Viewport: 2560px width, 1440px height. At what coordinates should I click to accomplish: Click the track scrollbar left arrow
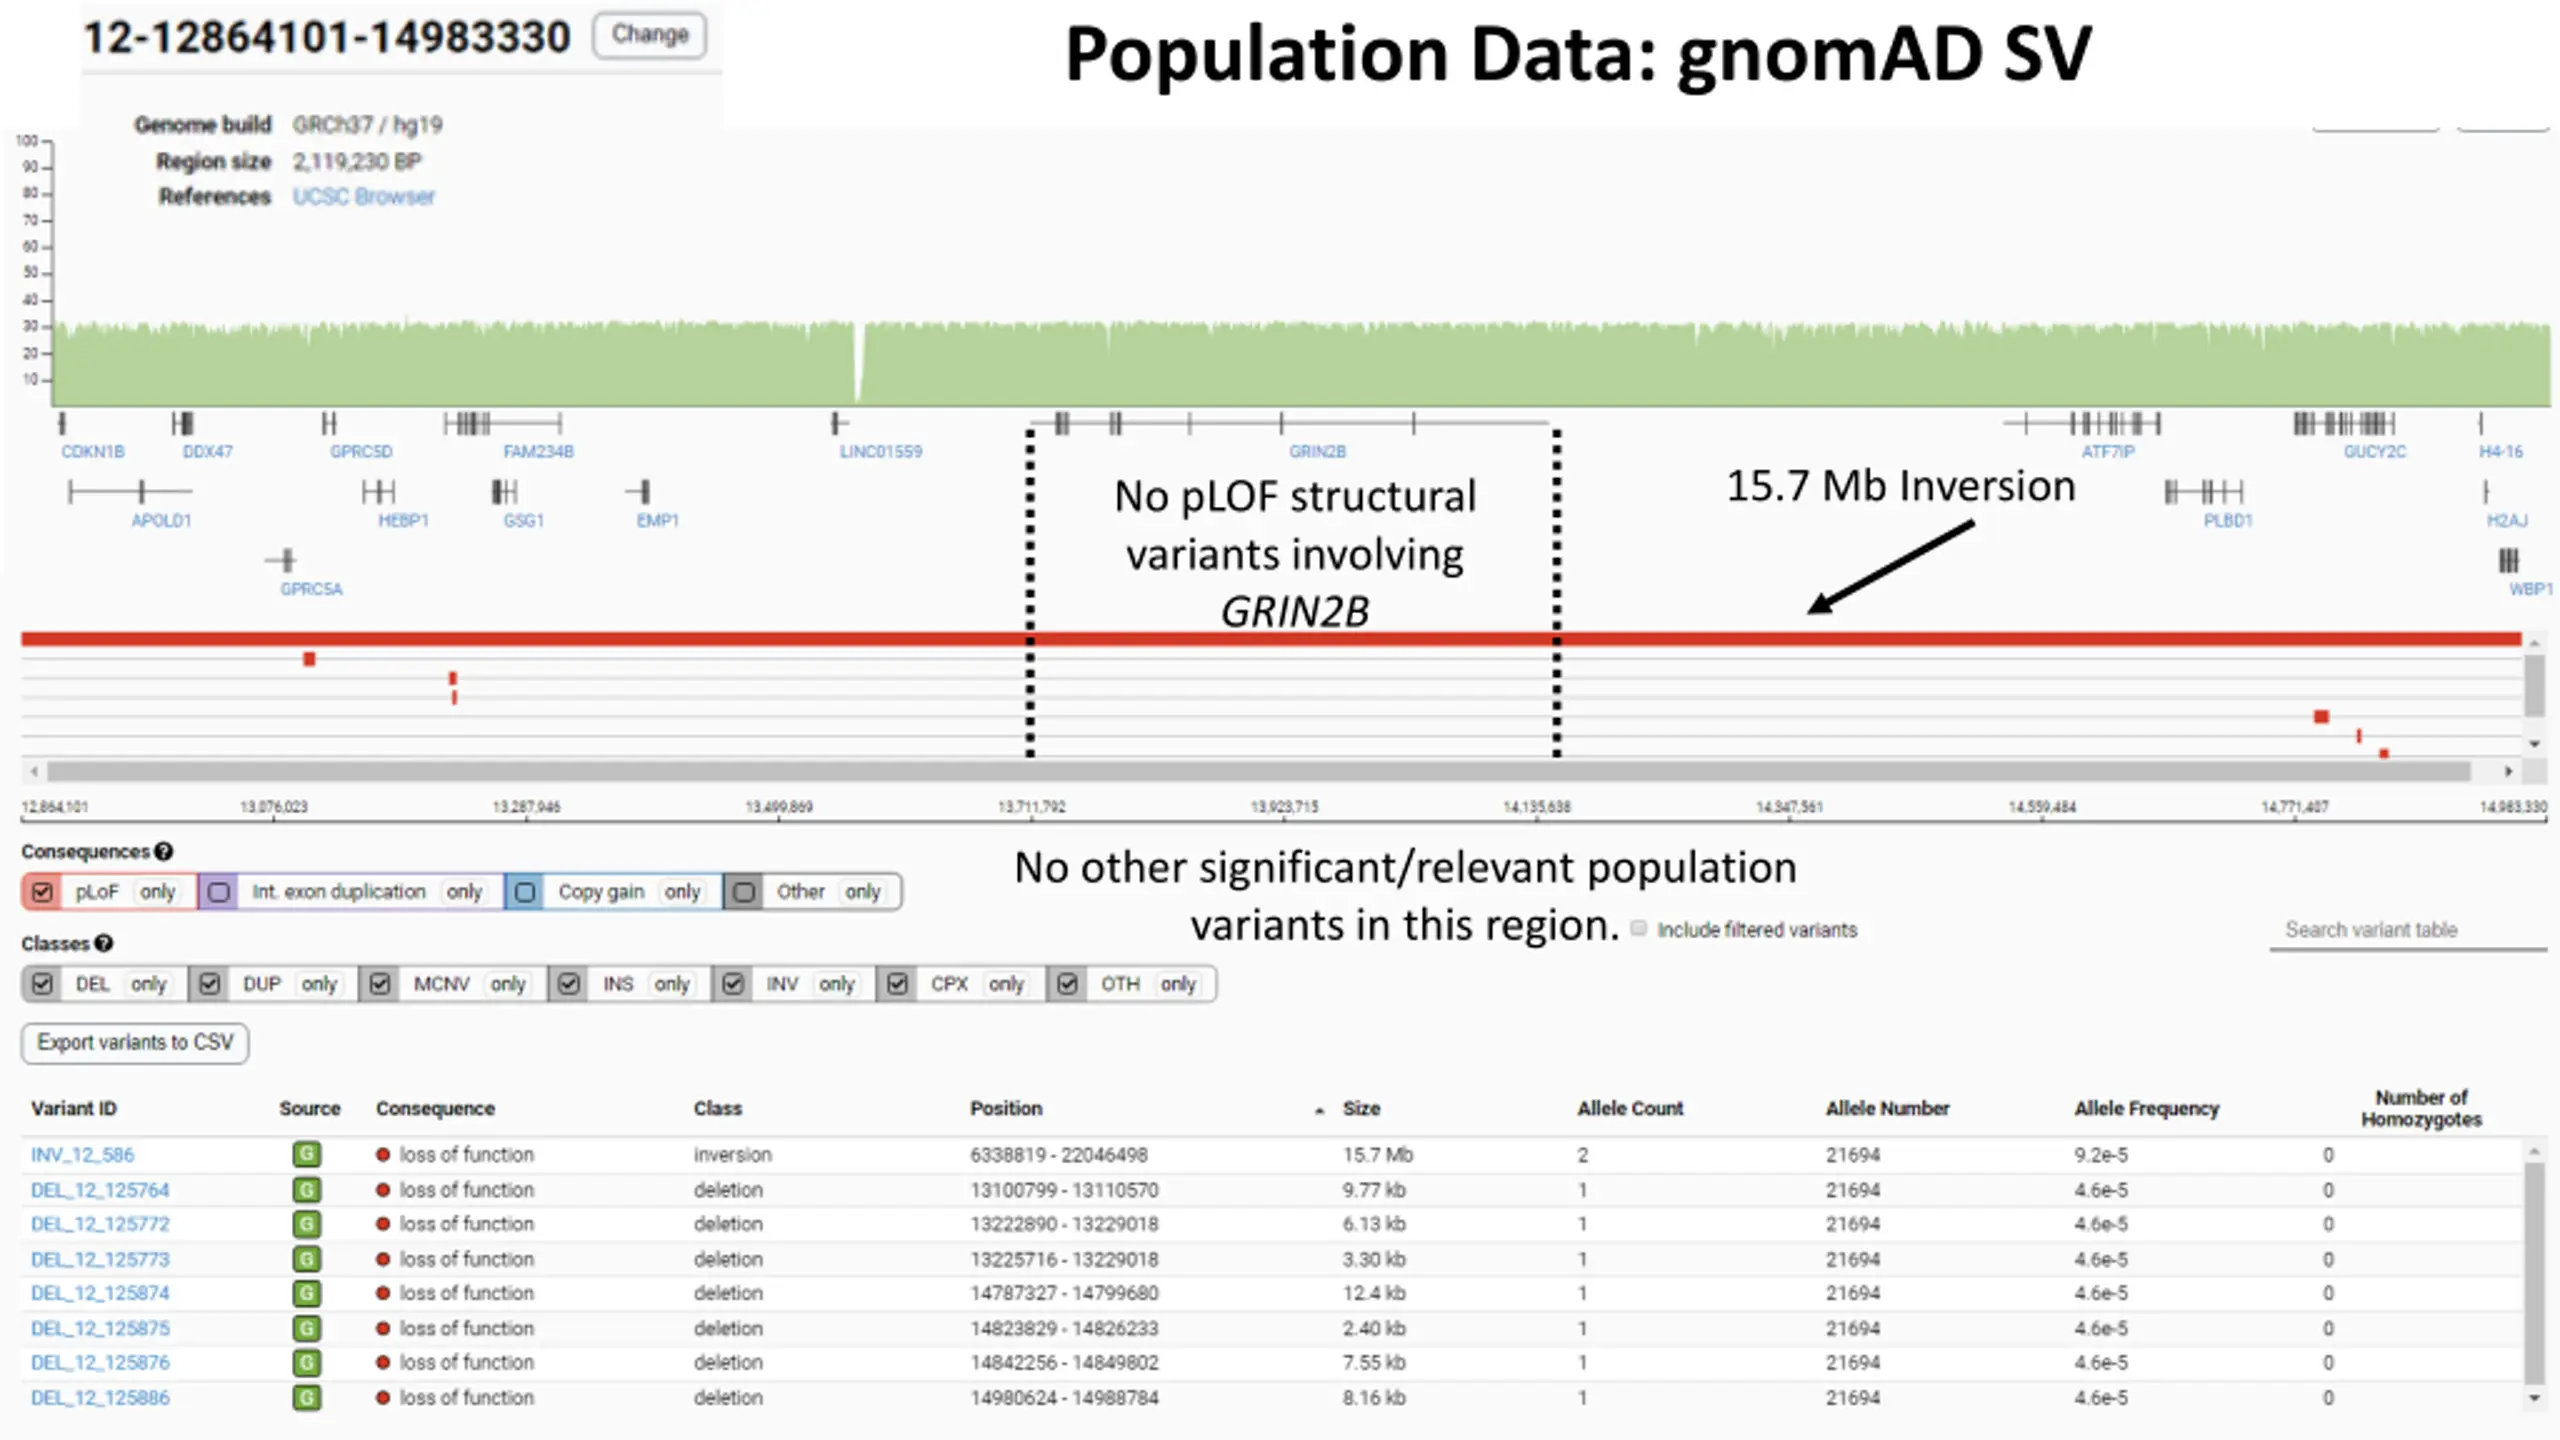click(34, 771)
